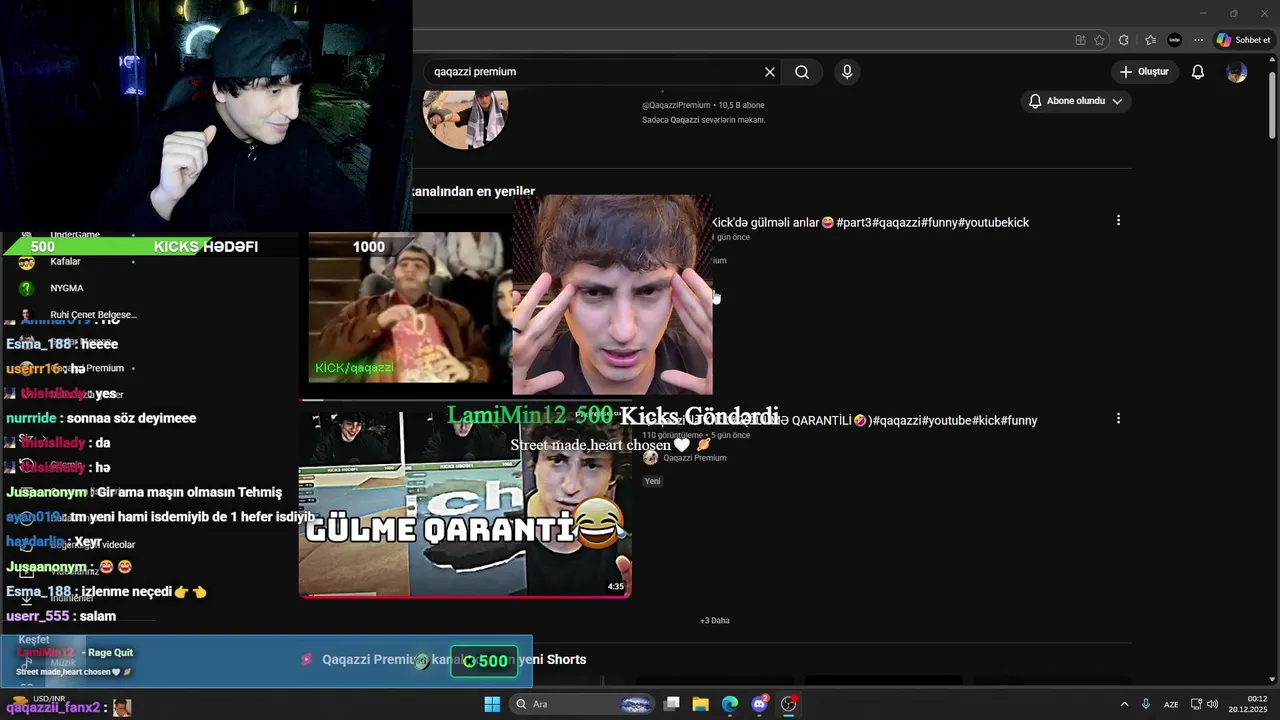The height and width of the screenshot is (720, 1280).
Task: Open the Qaqazzi Premium channel avatar
Action: 466,118
